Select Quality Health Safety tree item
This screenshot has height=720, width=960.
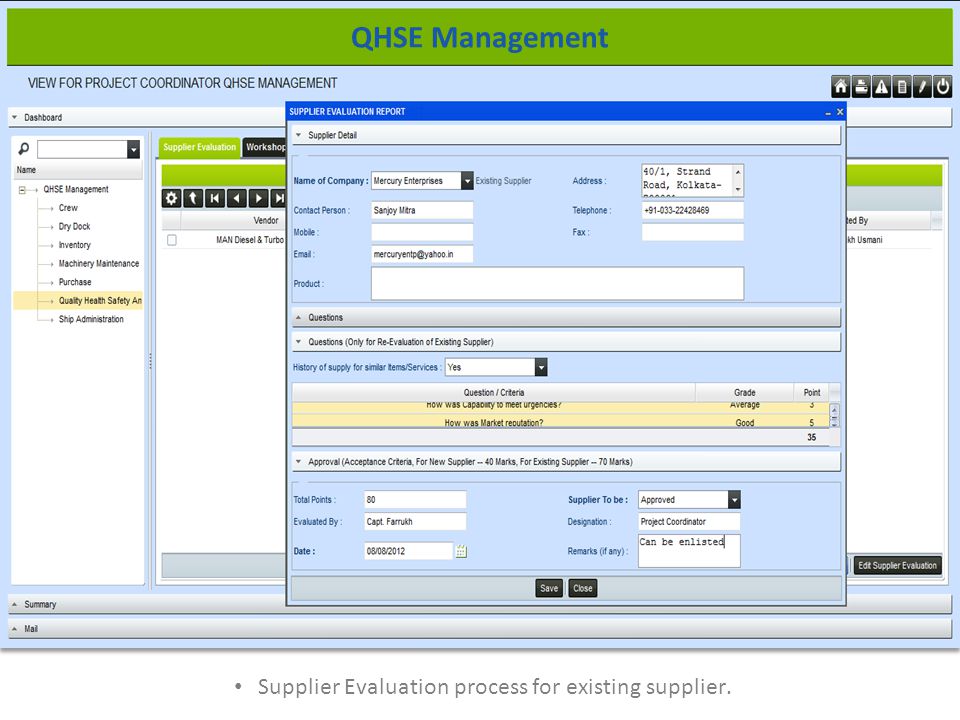tap(100, 301)
